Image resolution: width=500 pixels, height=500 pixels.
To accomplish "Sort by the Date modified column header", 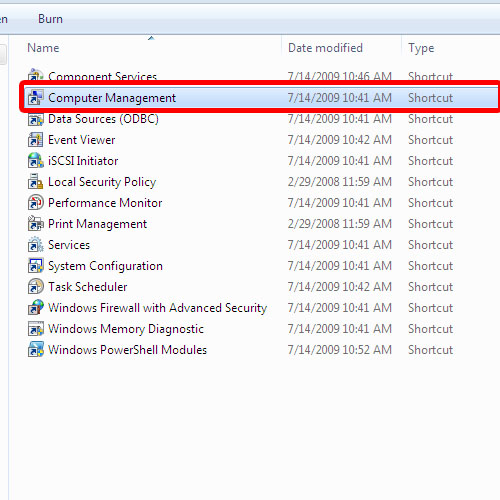I will [325, 48].
